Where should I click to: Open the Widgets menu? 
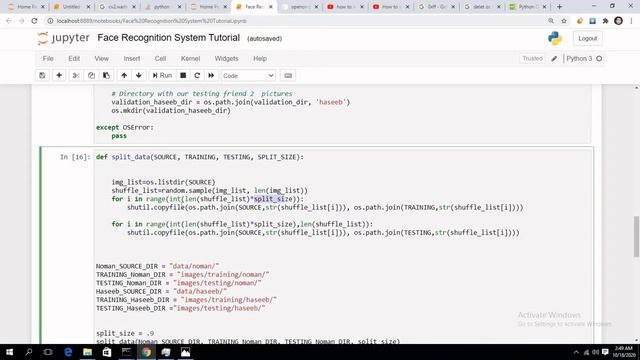[x=226, y=59]
